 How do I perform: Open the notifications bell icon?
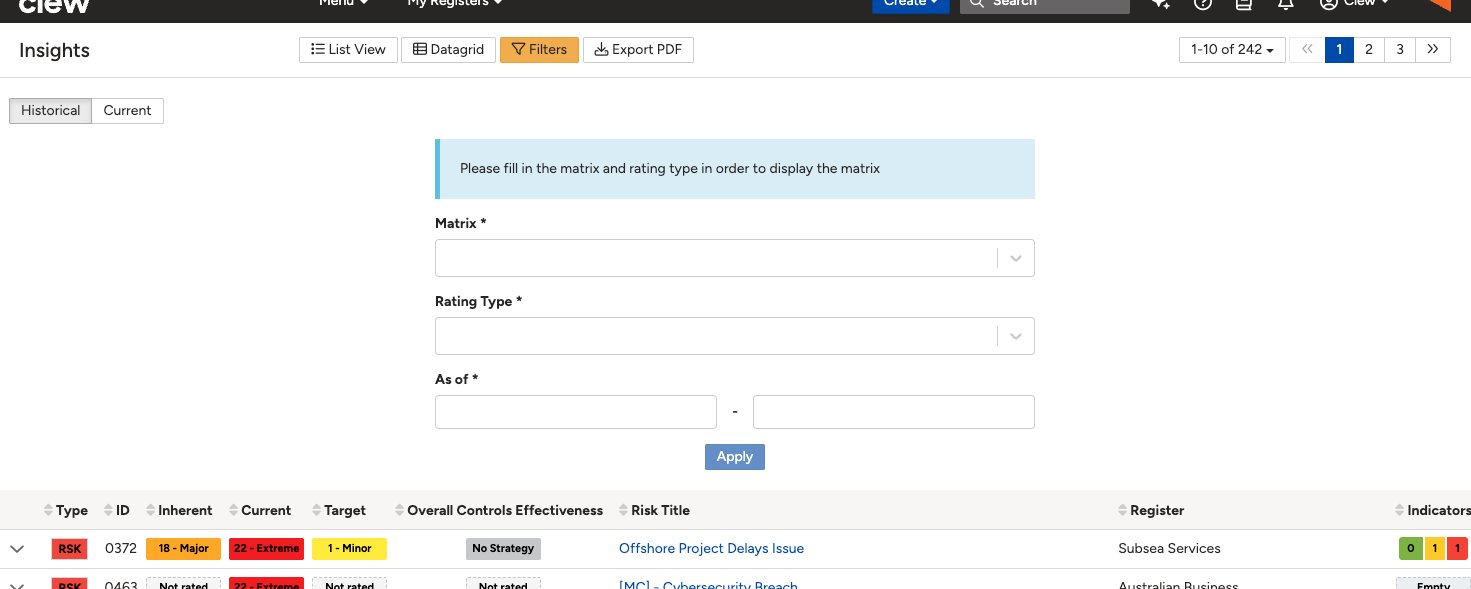pos(1286,3)
